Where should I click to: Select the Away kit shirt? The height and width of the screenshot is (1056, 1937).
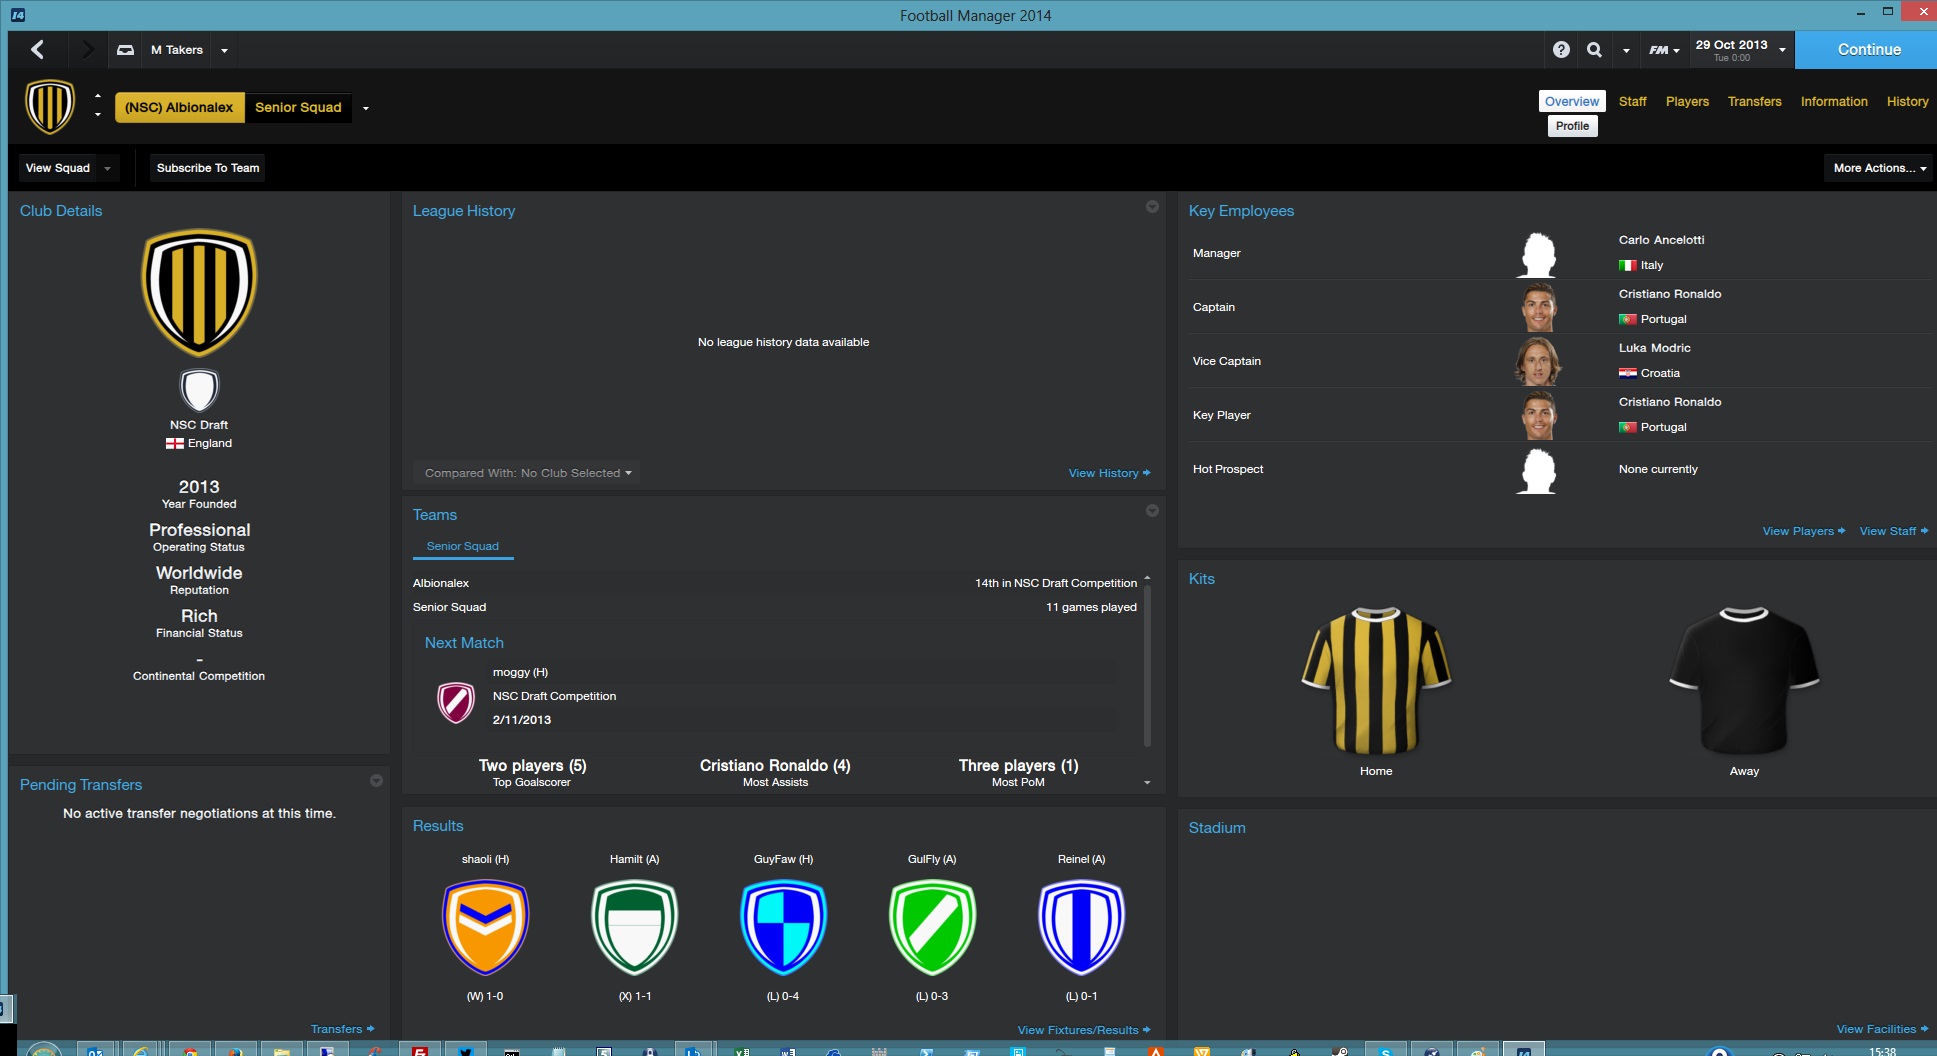[x=1744, y=680]
